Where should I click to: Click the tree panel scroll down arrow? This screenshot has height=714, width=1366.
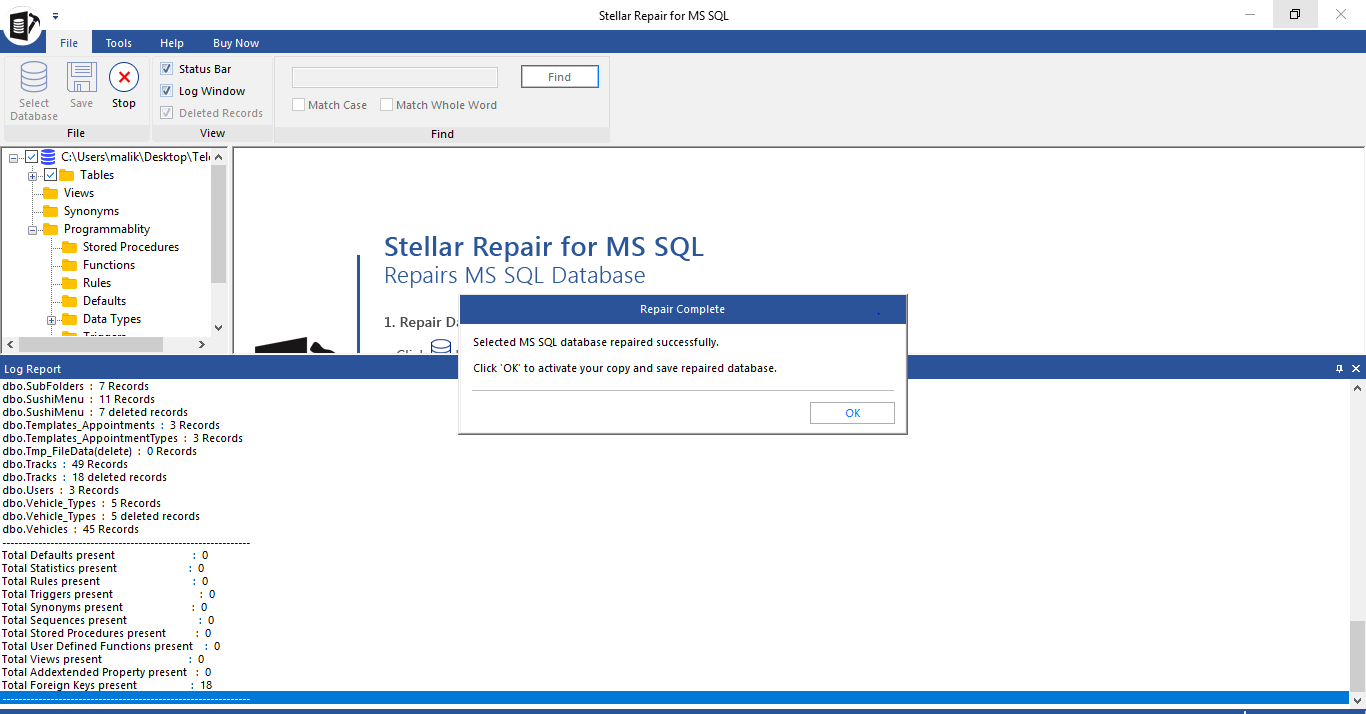click(219, 327)
